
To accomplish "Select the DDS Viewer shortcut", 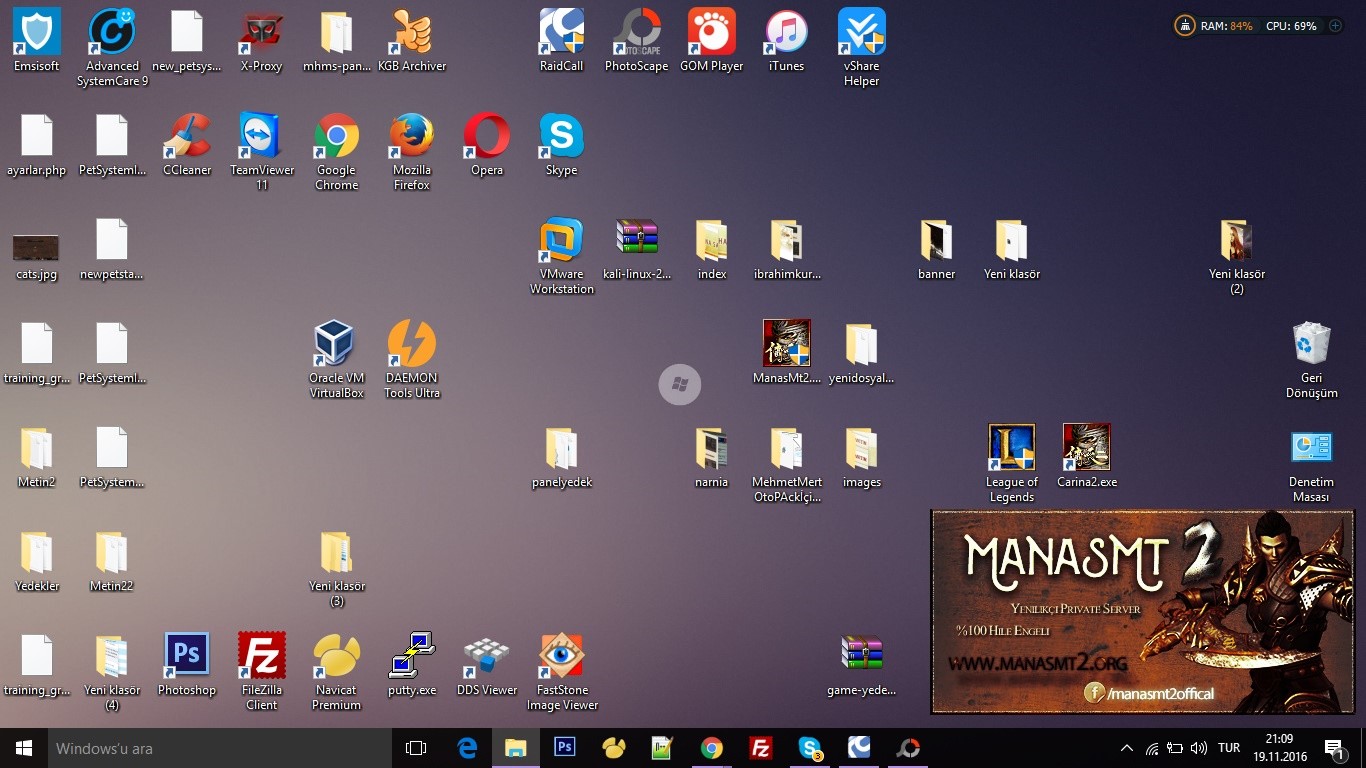I will click(x=487, y=664).
